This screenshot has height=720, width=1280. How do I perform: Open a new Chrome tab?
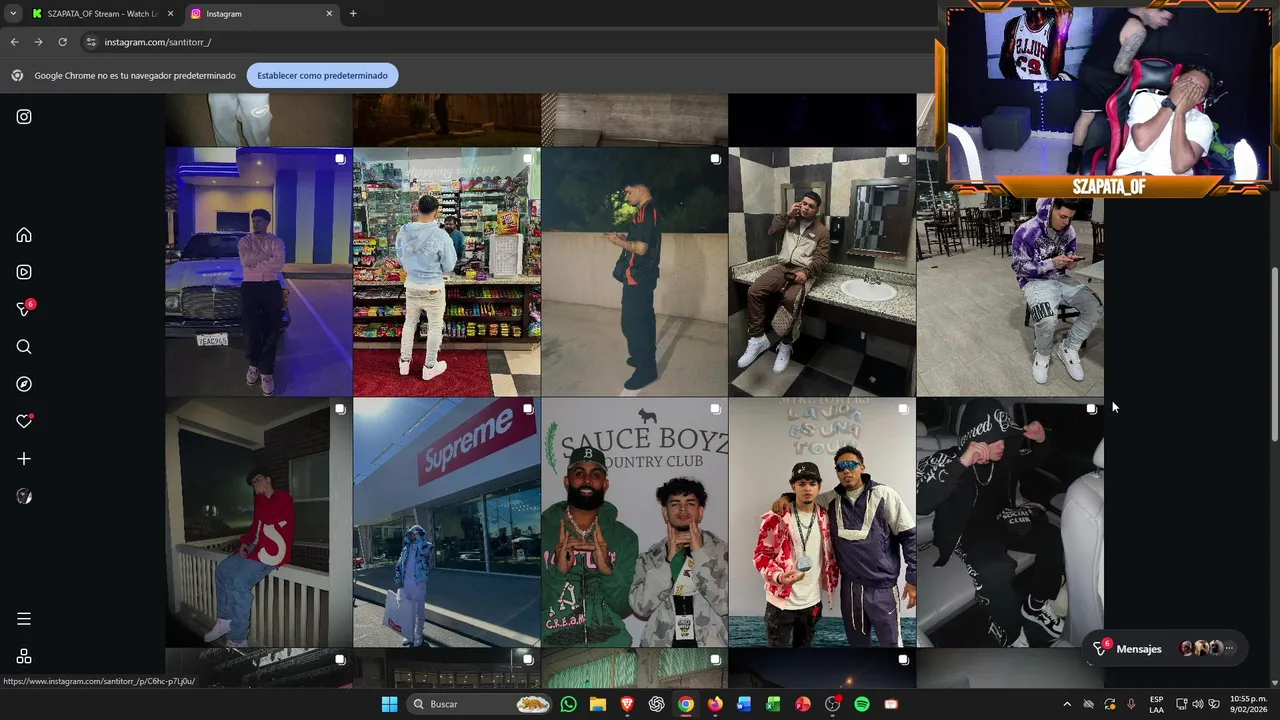click(353, 14)
